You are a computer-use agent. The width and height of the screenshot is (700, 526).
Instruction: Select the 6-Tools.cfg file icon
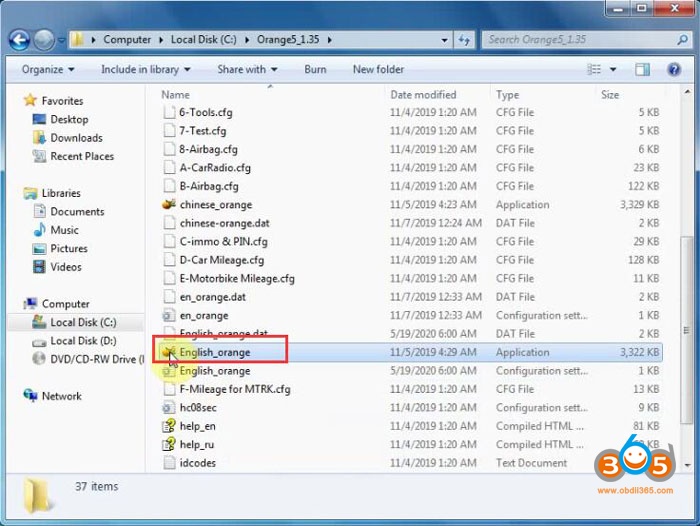tap(169, 113)
